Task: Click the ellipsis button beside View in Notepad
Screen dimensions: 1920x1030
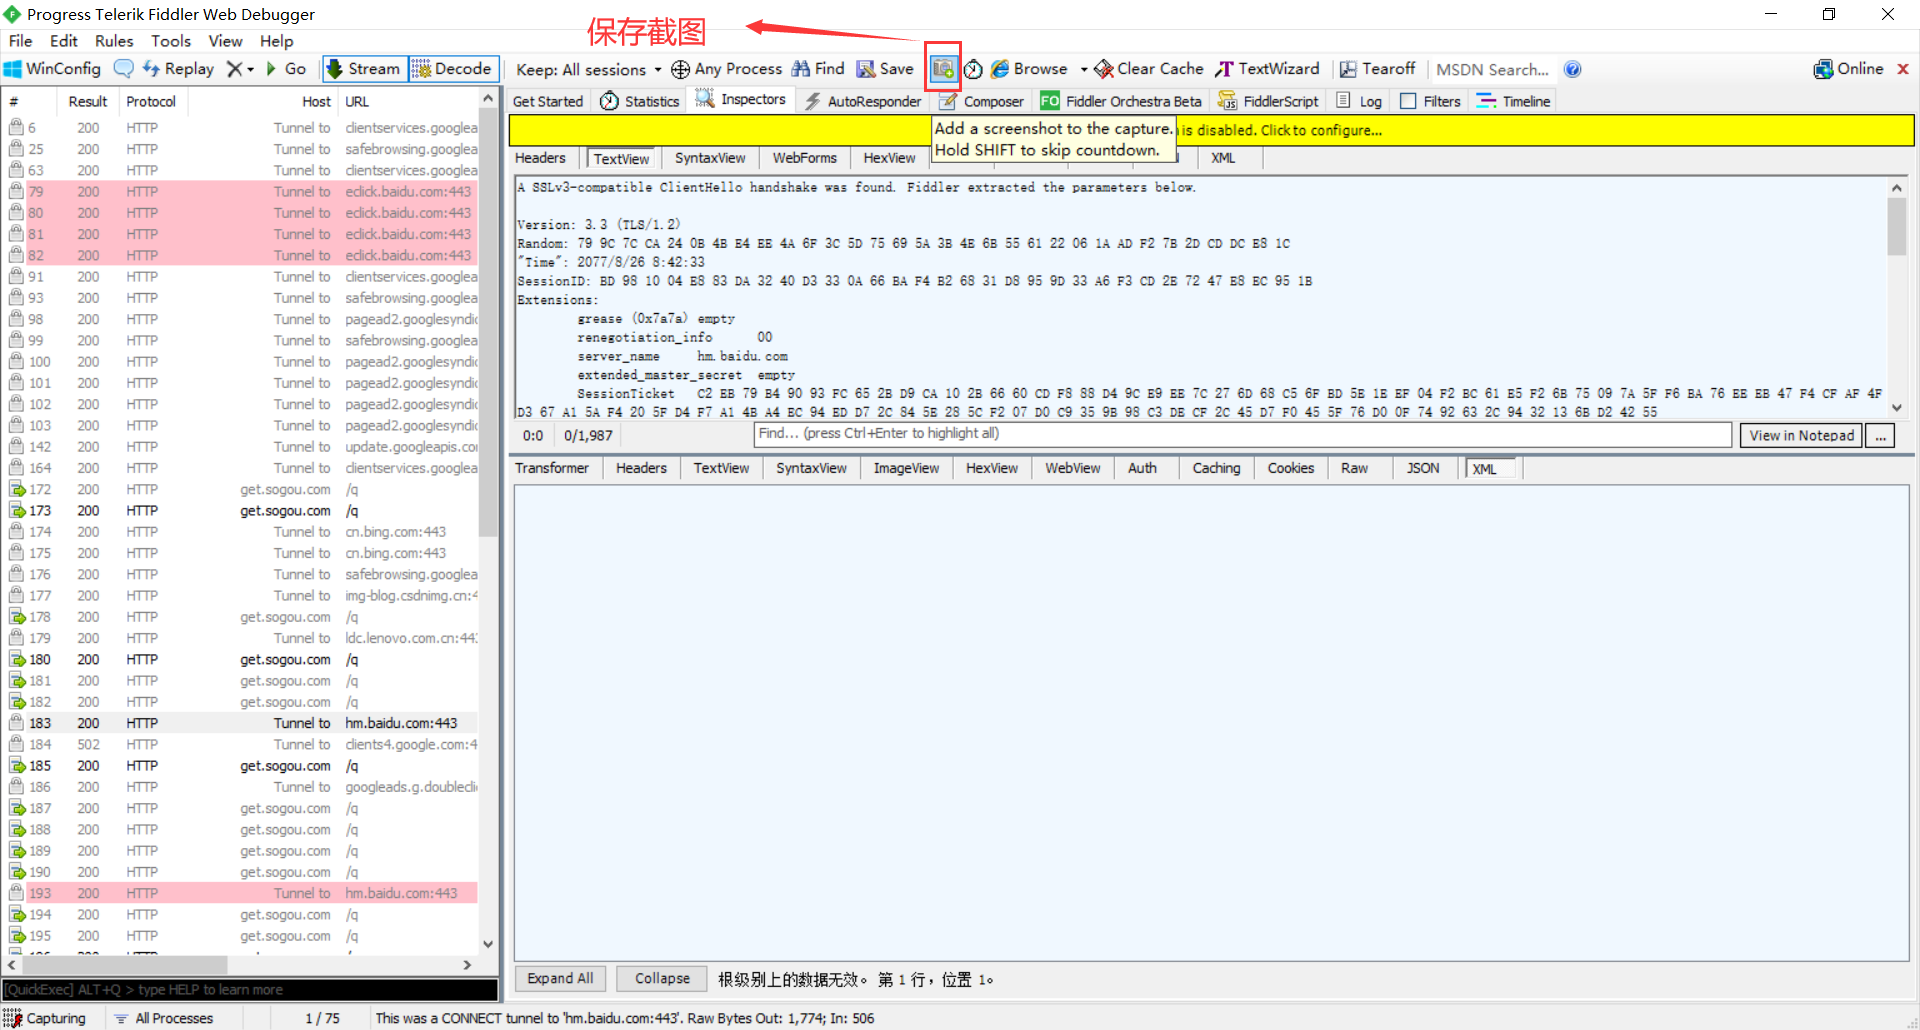Action: point(1880,435)
